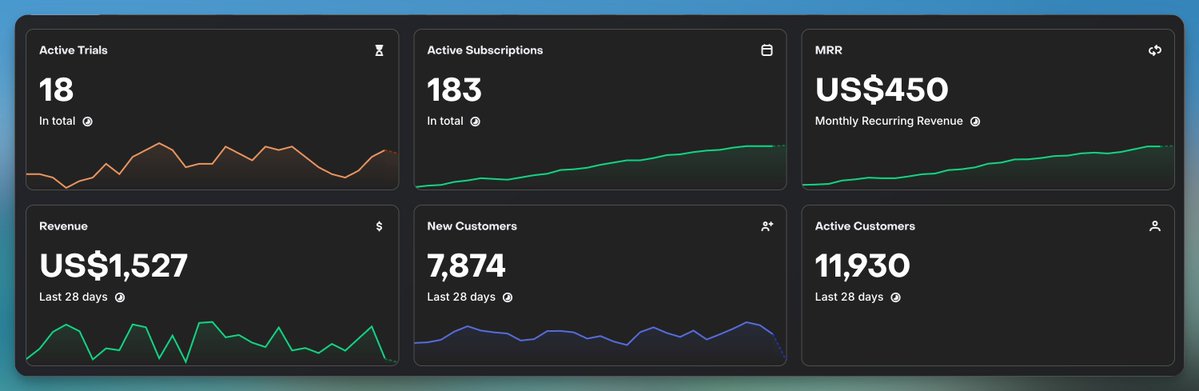This screenshot has height=391, width=1199.
Task: Click the info icon beside Active Customers 'Last 28 days'
Action: point(895,298)
